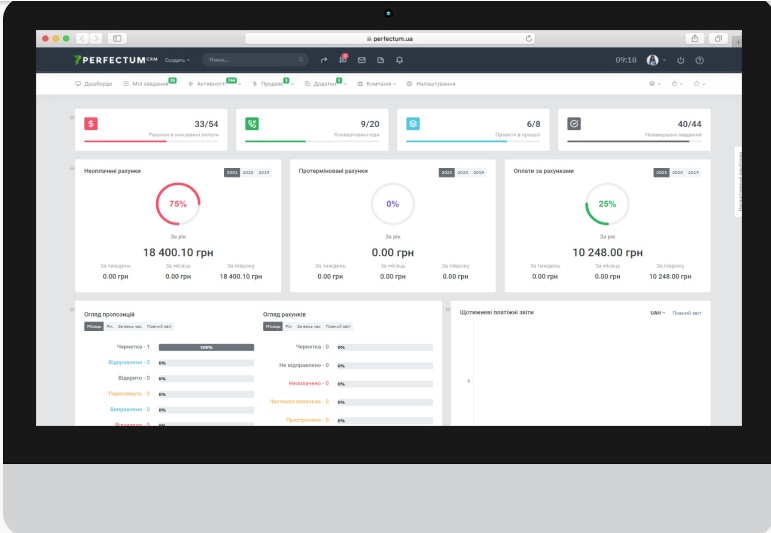This screenshot has height=533, width=771.
Task: Open the UAH currency dropdown
Action: point(657,313)
